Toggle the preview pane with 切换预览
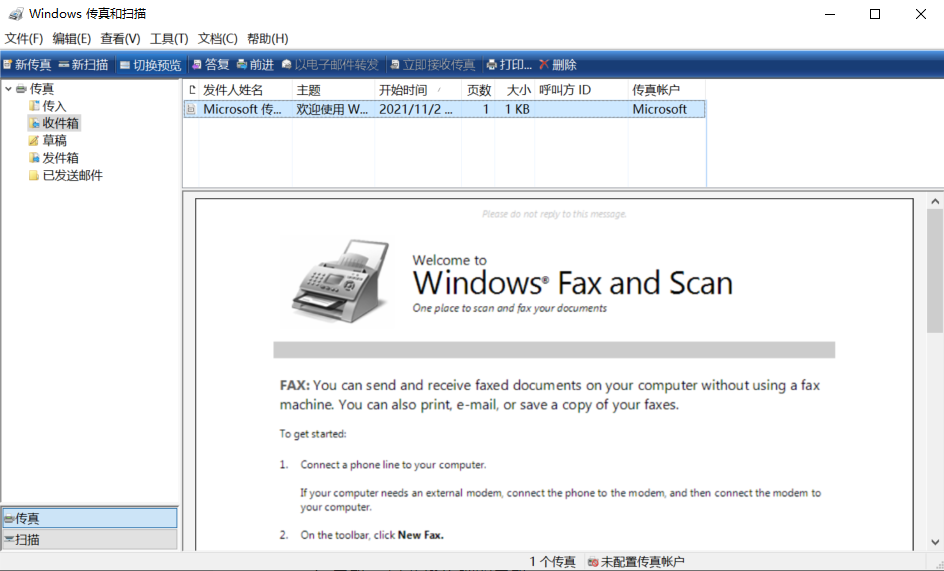Viewport: 944px width, 571px height. point(151,64)
